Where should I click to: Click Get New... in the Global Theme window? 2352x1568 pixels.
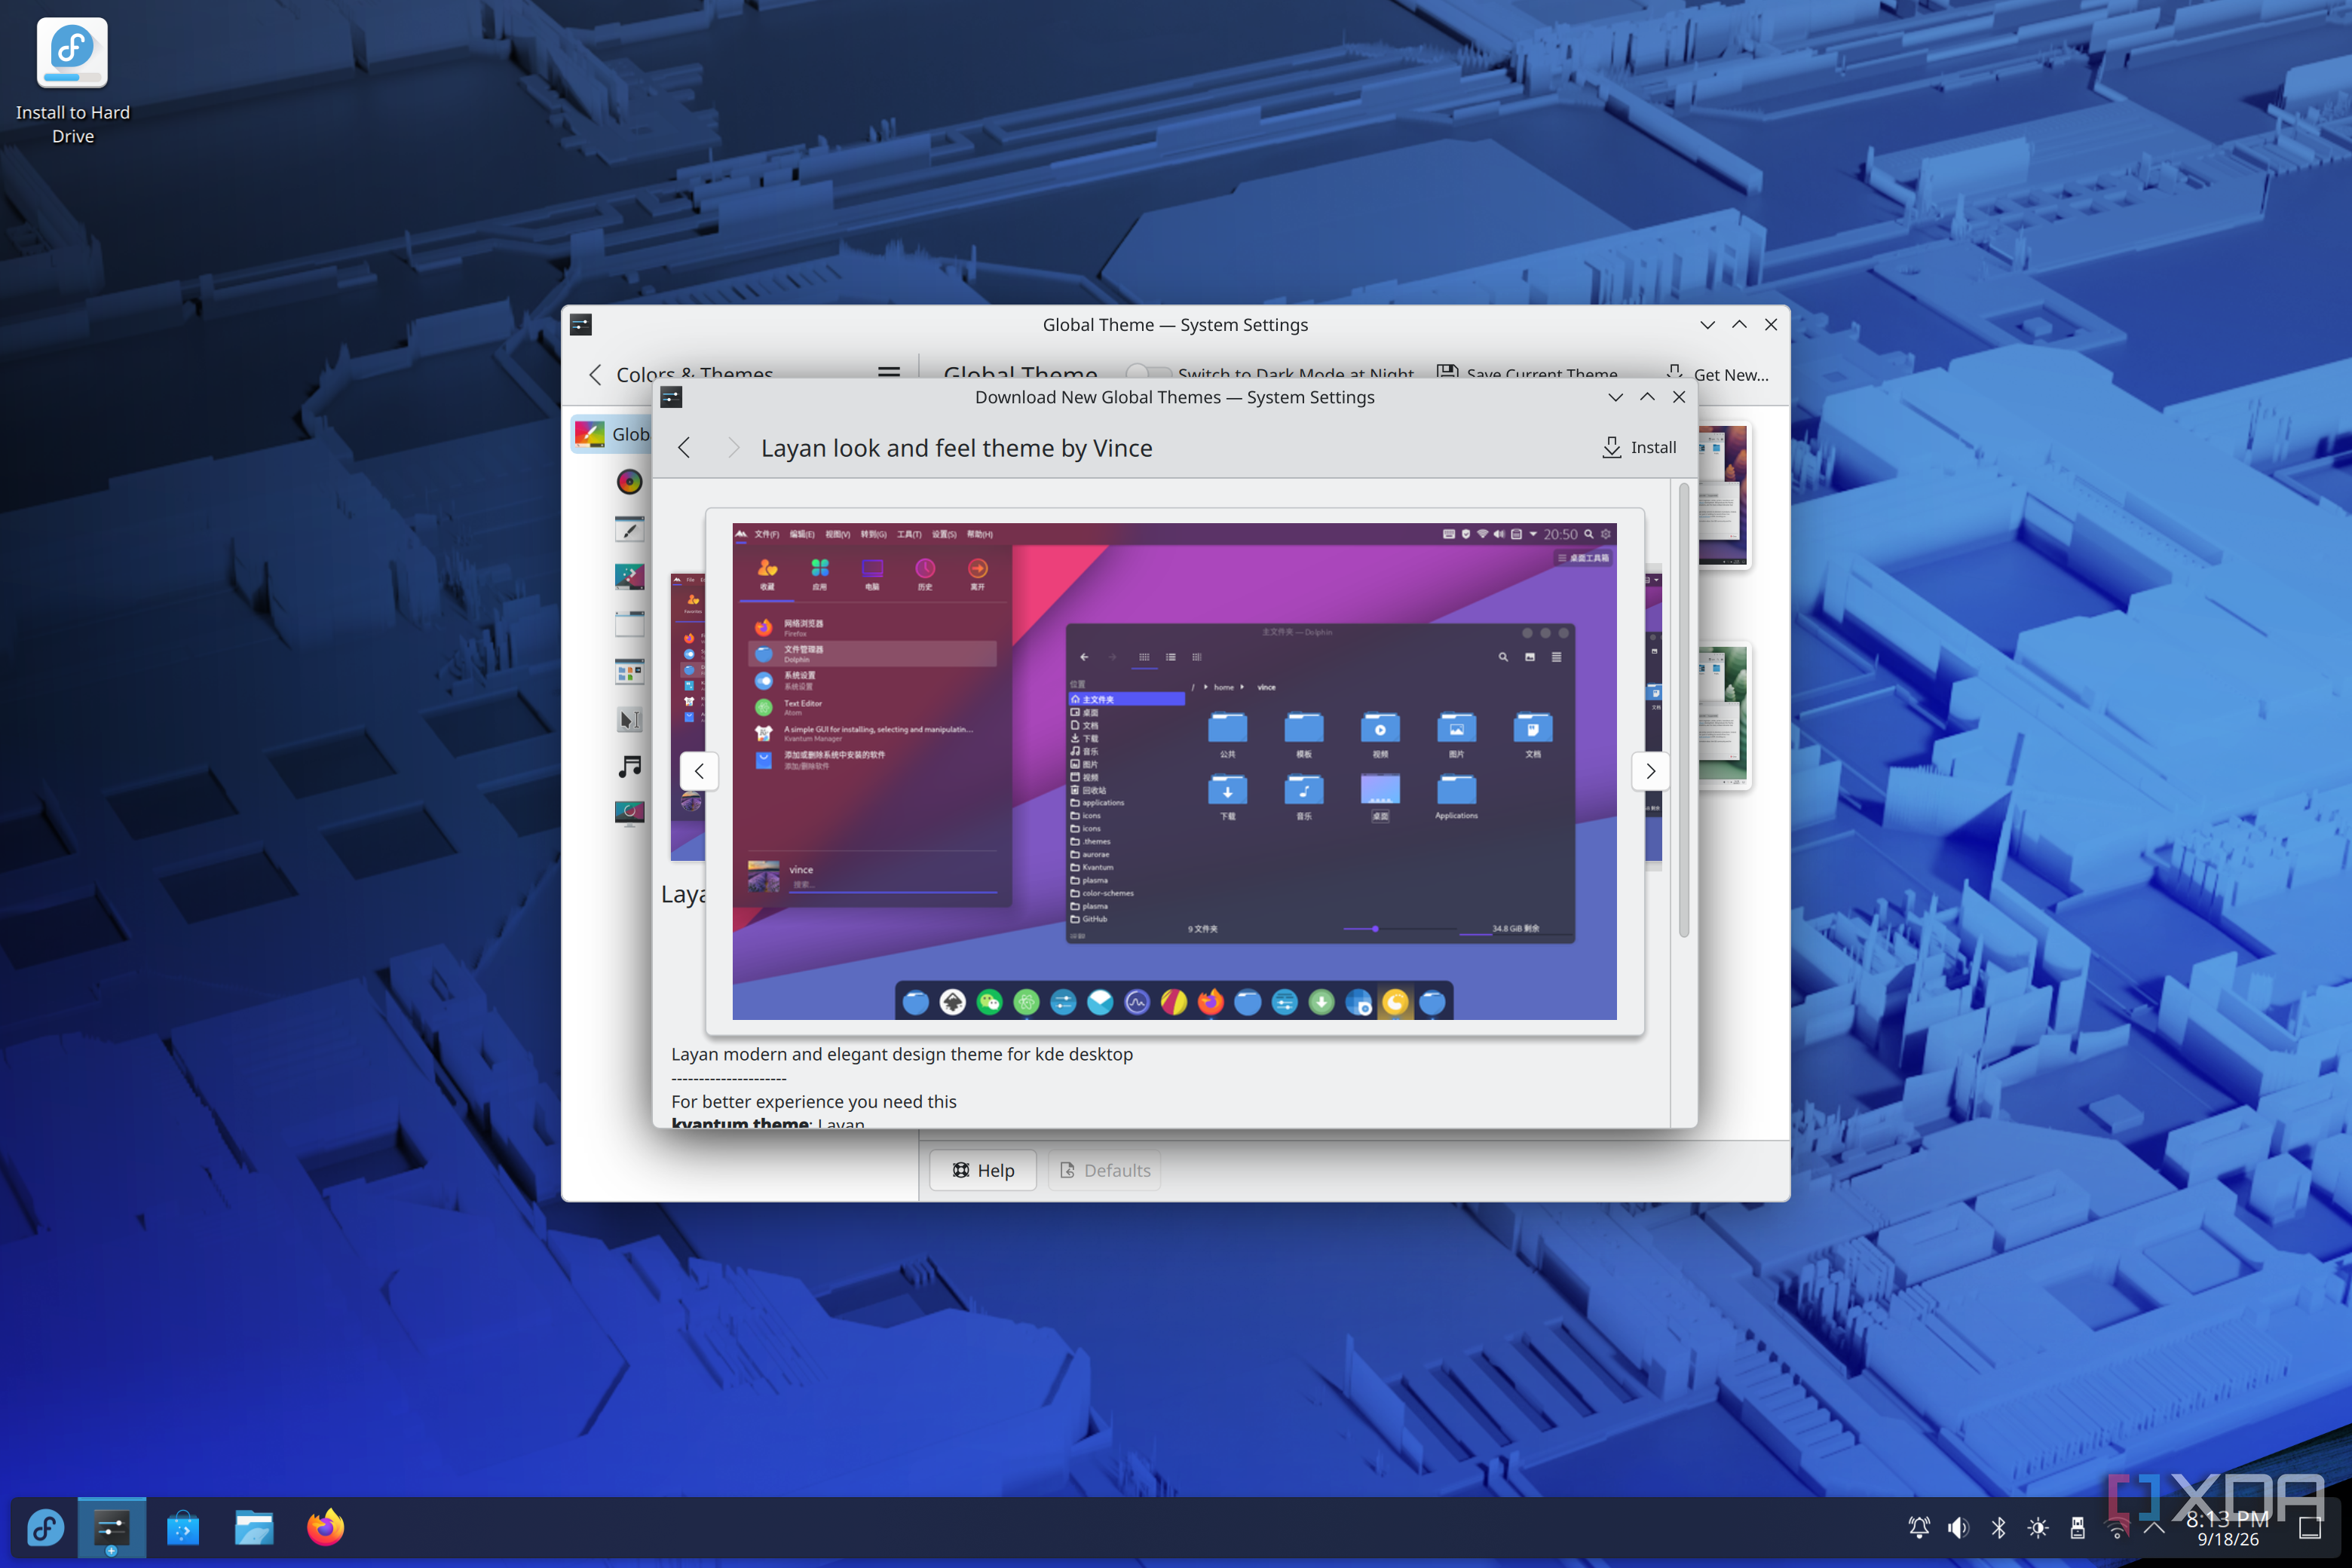pyautogui.click(x=1717, y=374)
